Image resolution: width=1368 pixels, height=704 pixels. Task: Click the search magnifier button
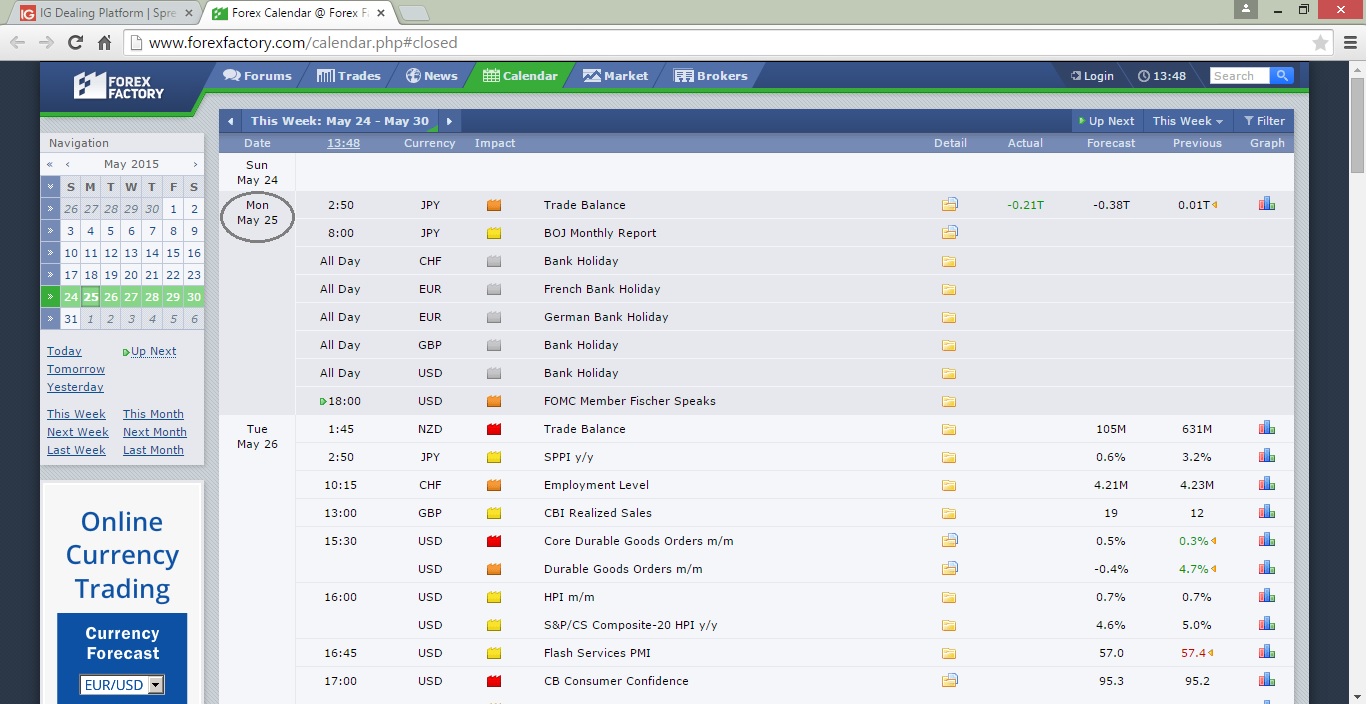pyautogui.click(x=1282, y=75)
